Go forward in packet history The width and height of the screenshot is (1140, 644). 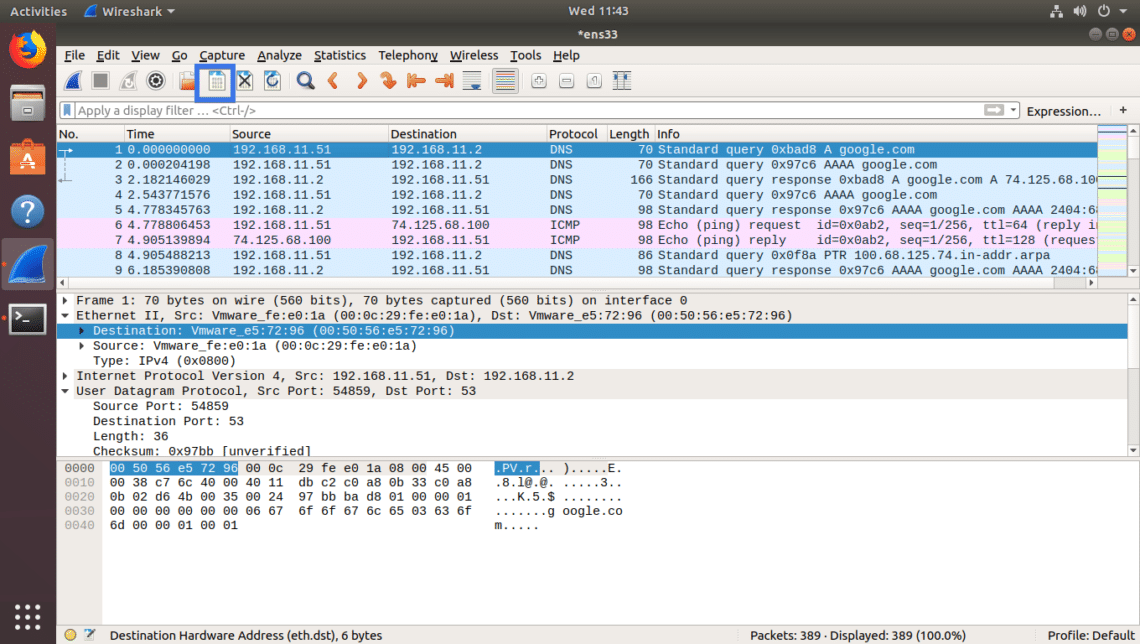(361, 81)
